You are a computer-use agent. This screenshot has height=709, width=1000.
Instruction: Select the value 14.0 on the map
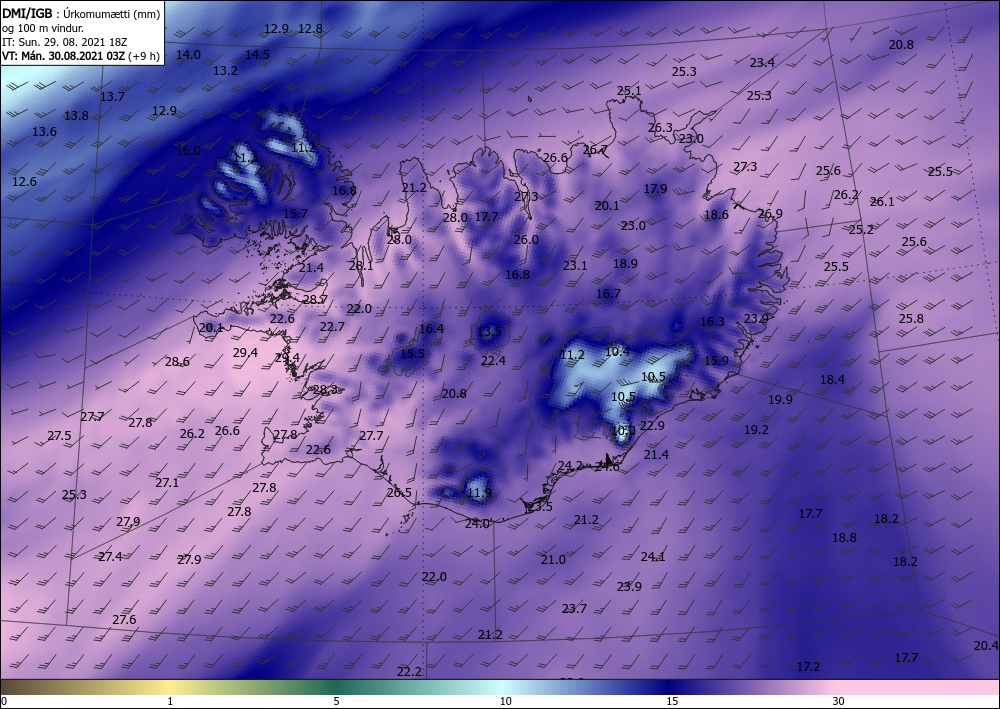pyautogui.click(x=188, y=54)
